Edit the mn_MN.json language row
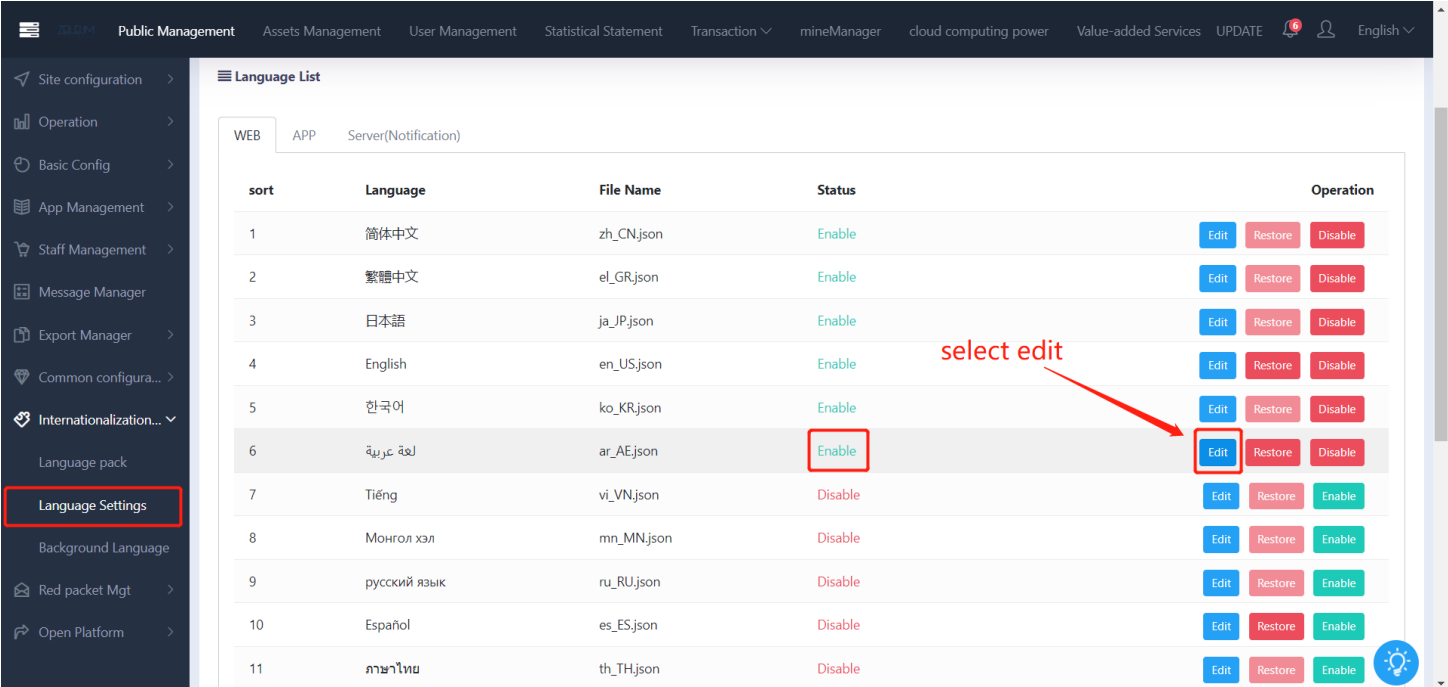This screenshot has height=687, width=1448. coord(1221,539)
